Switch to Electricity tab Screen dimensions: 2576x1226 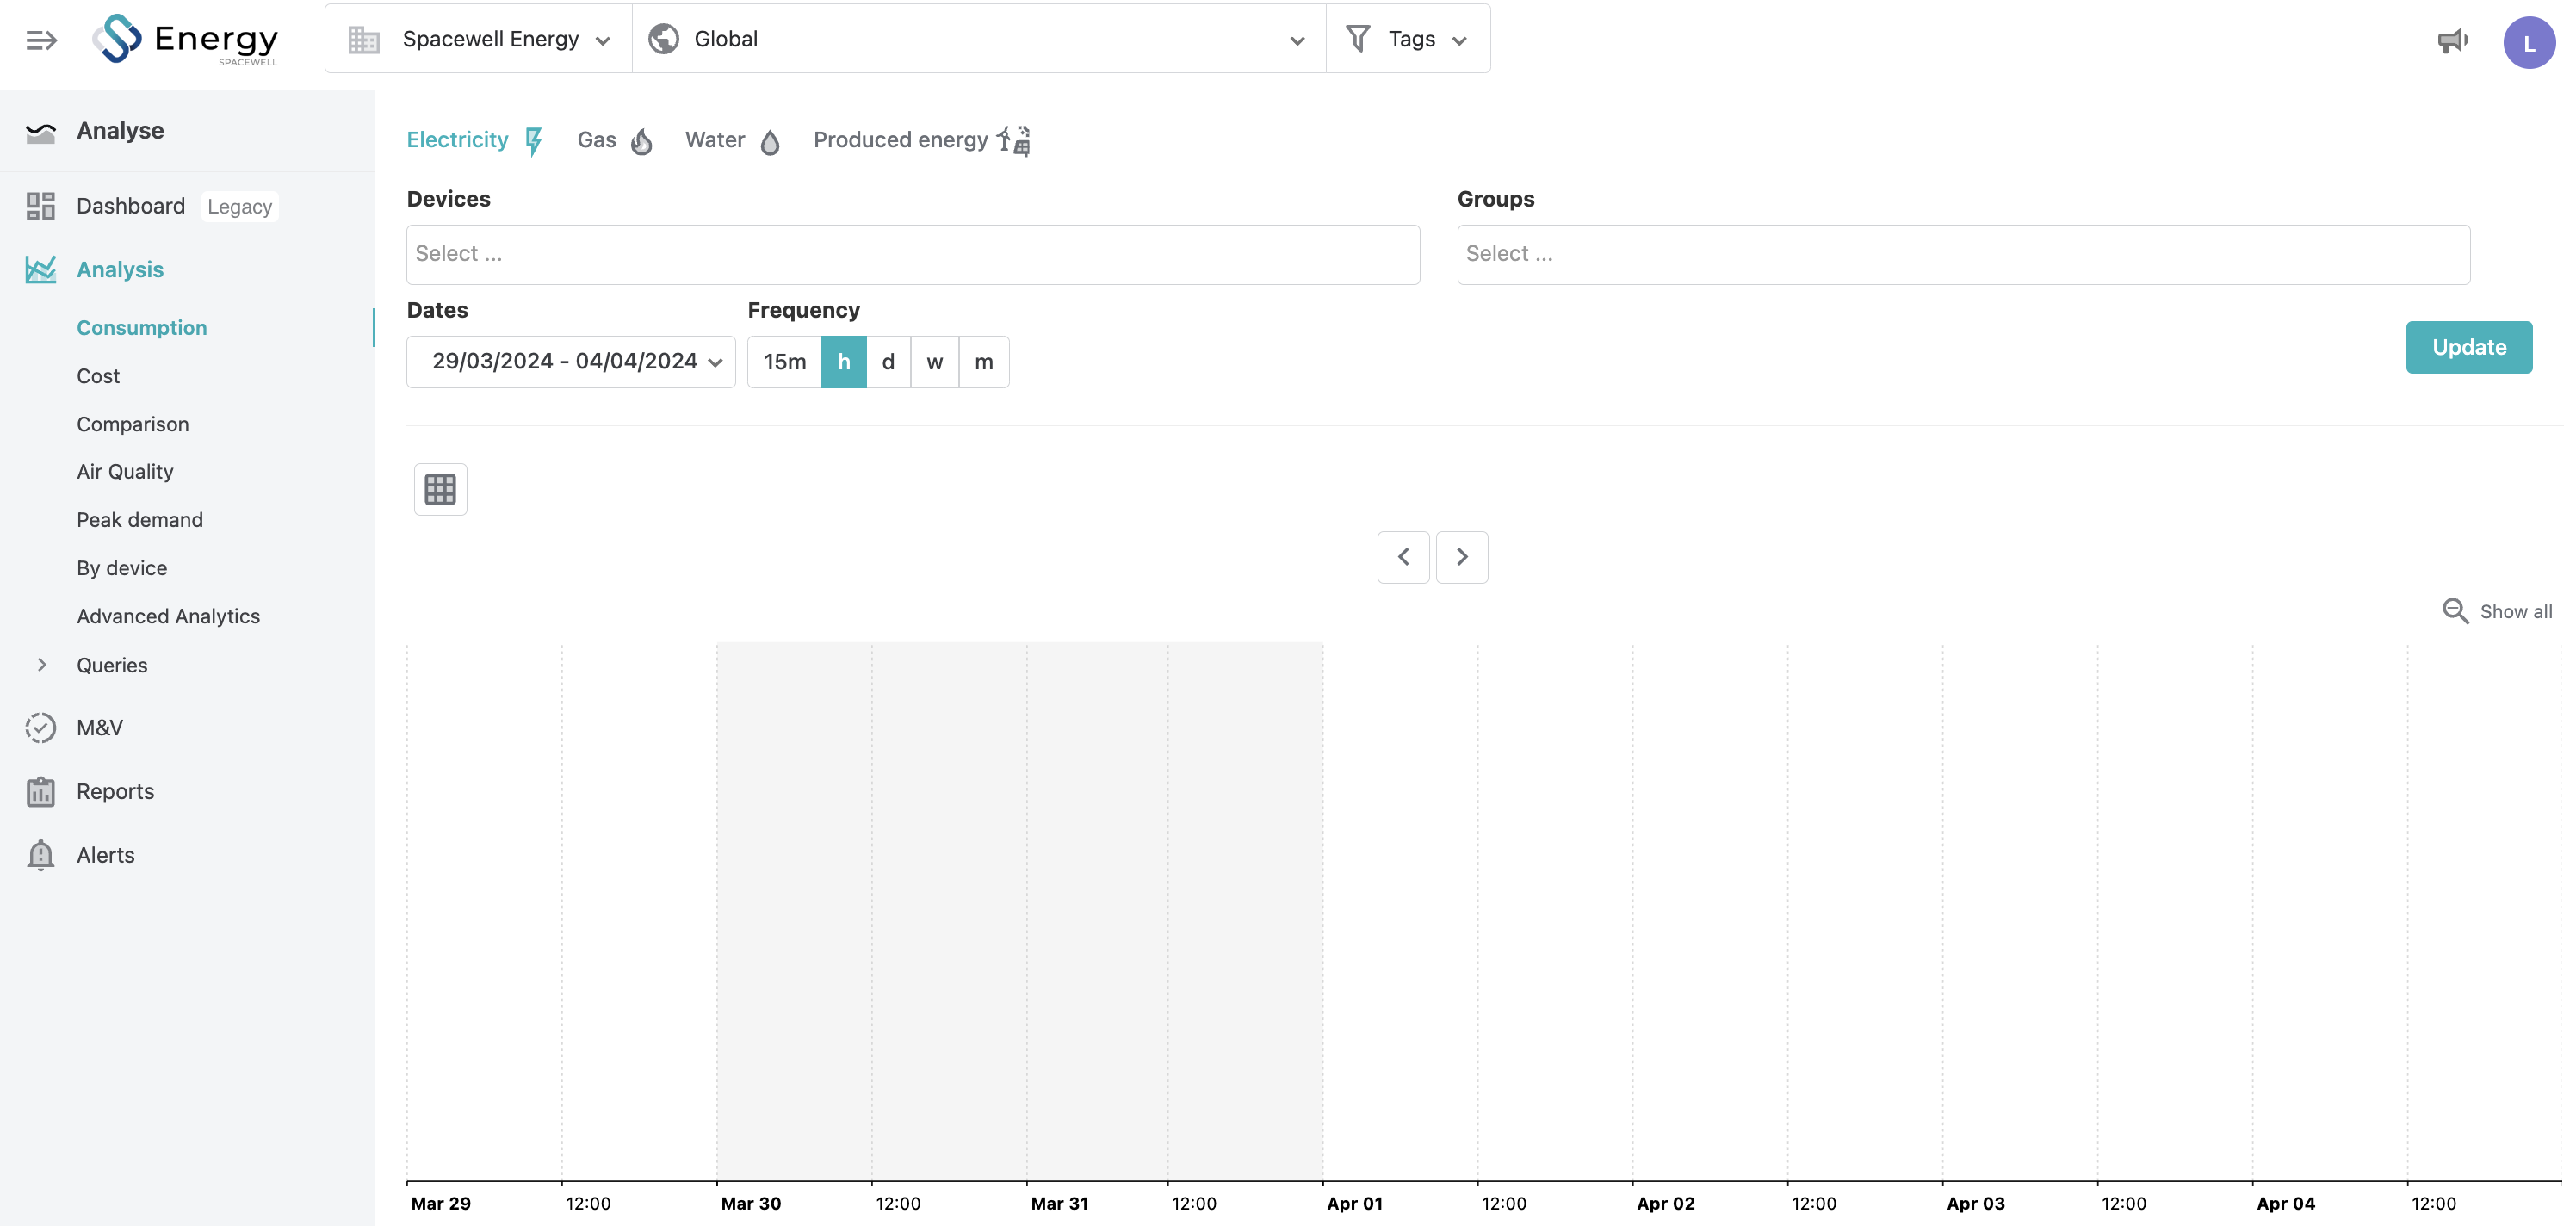[x=475, y=140]
